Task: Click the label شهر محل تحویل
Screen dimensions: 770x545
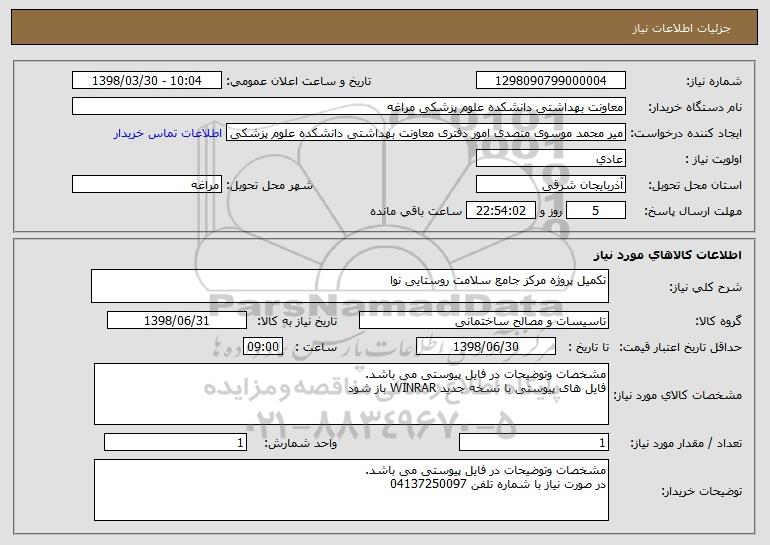Action: (x=269, y=185)
